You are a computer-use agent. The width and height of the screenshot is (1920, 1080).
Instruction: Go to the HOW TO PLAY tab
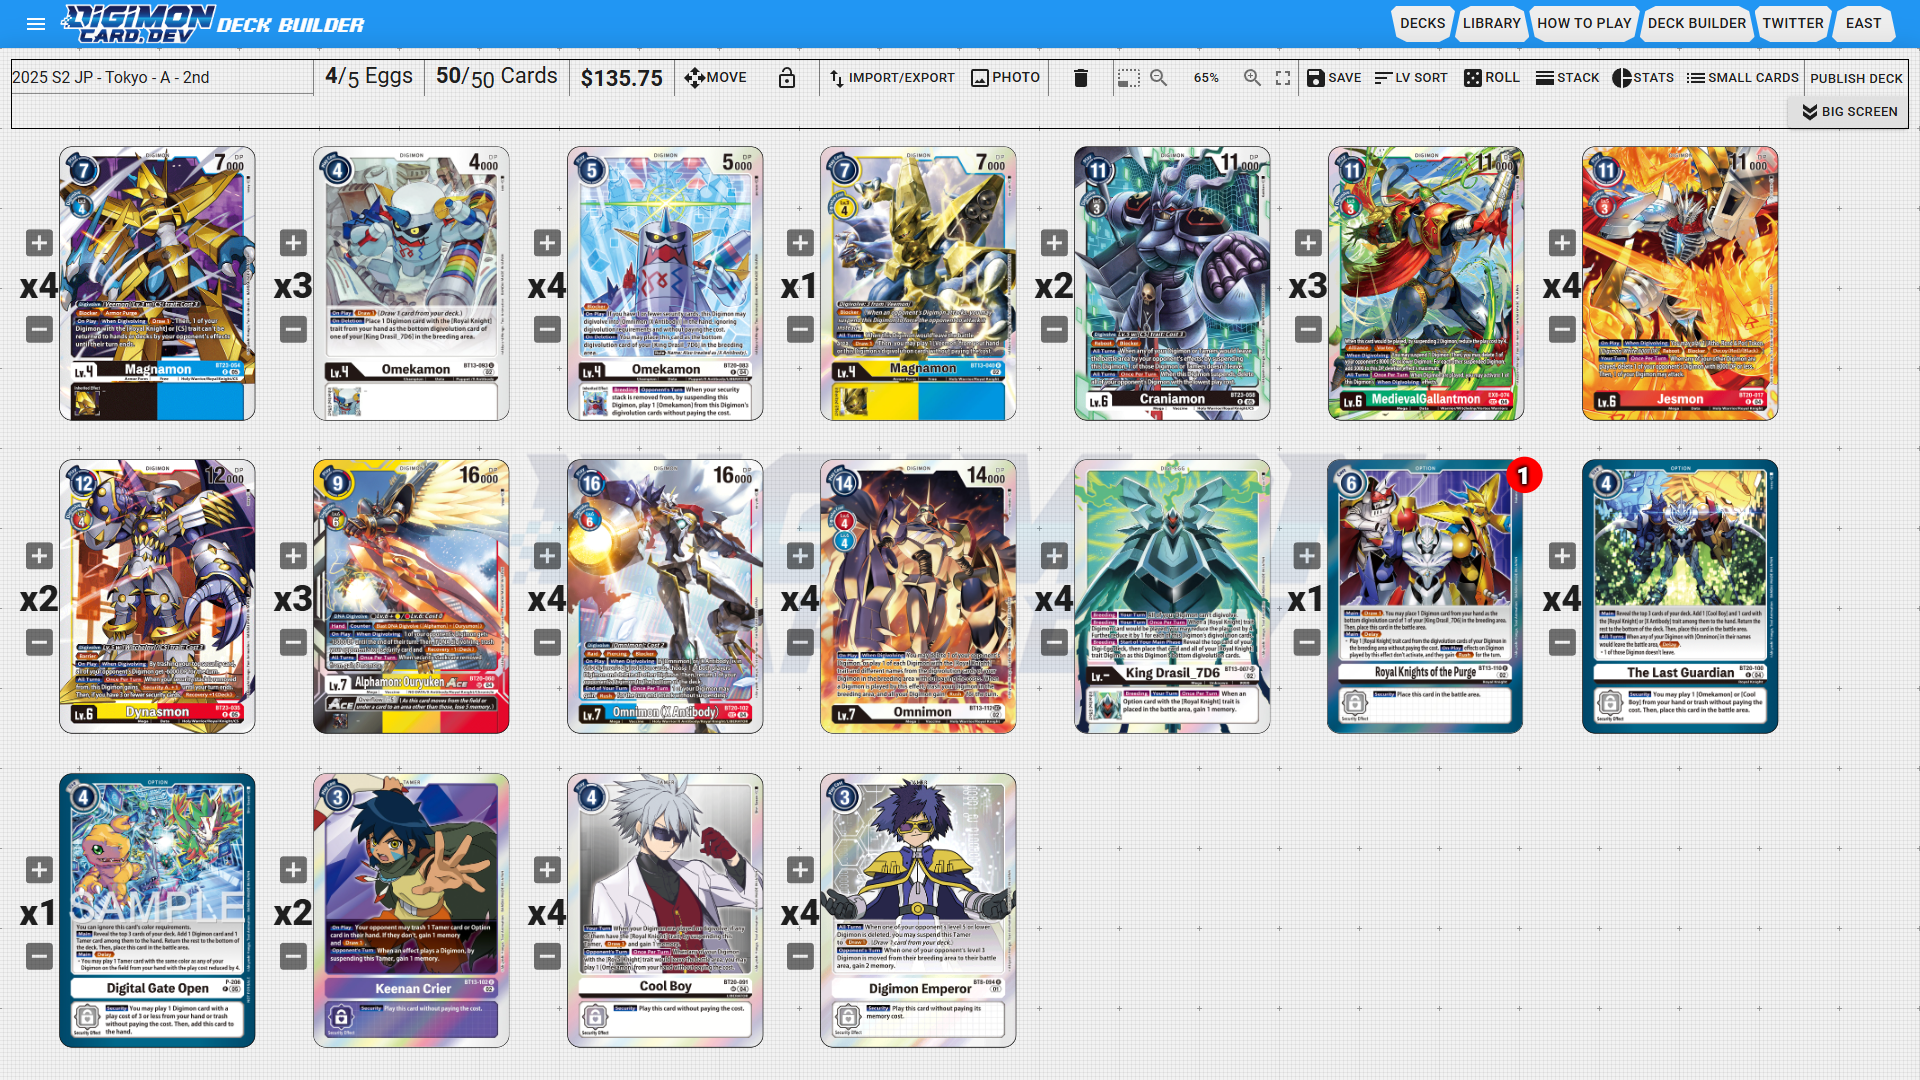pyautogui.click(x=1584, y=23)
